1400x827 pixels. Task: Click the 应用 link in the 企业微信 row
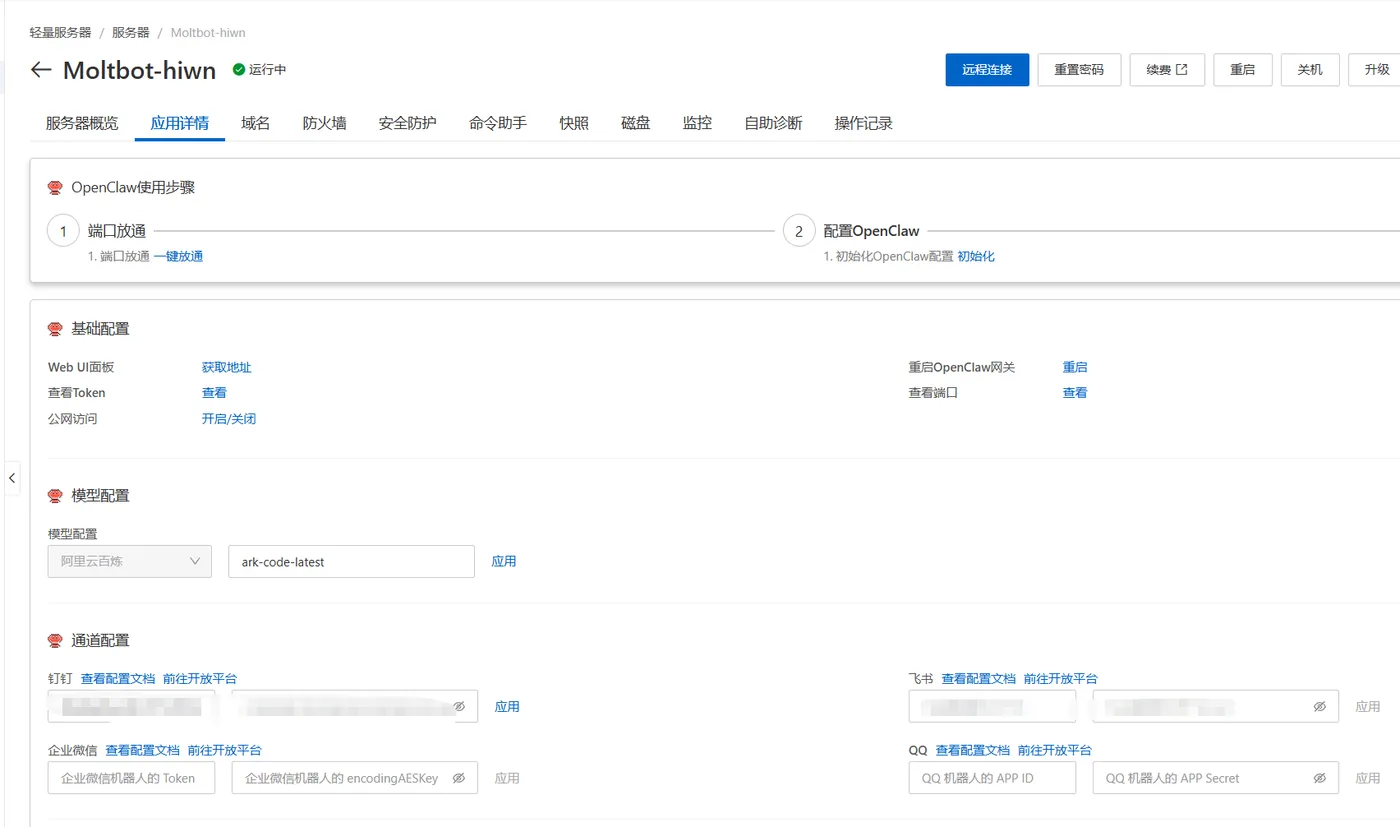(507, 778)
